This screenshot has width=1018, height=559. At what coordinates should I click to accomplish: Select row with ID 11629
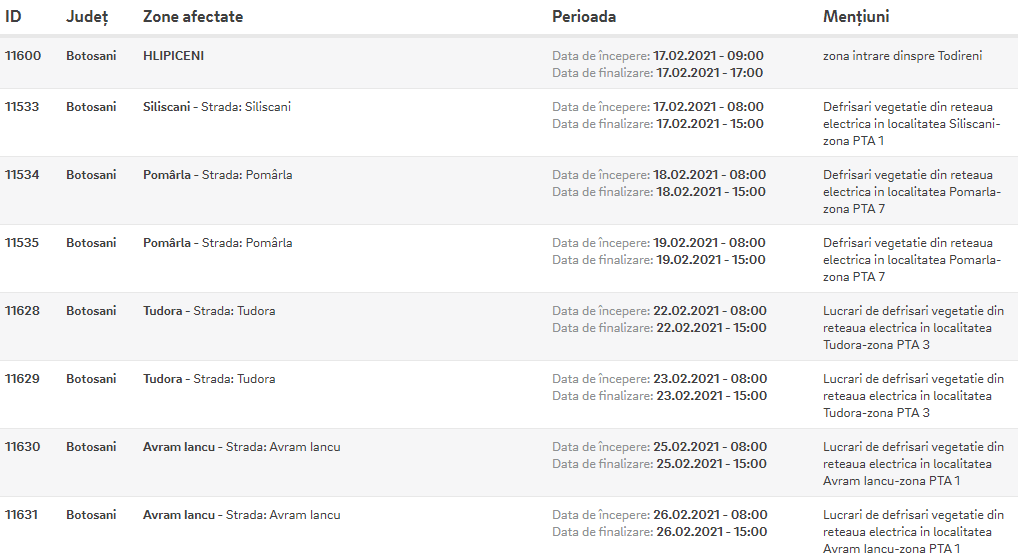pos(509,395)
